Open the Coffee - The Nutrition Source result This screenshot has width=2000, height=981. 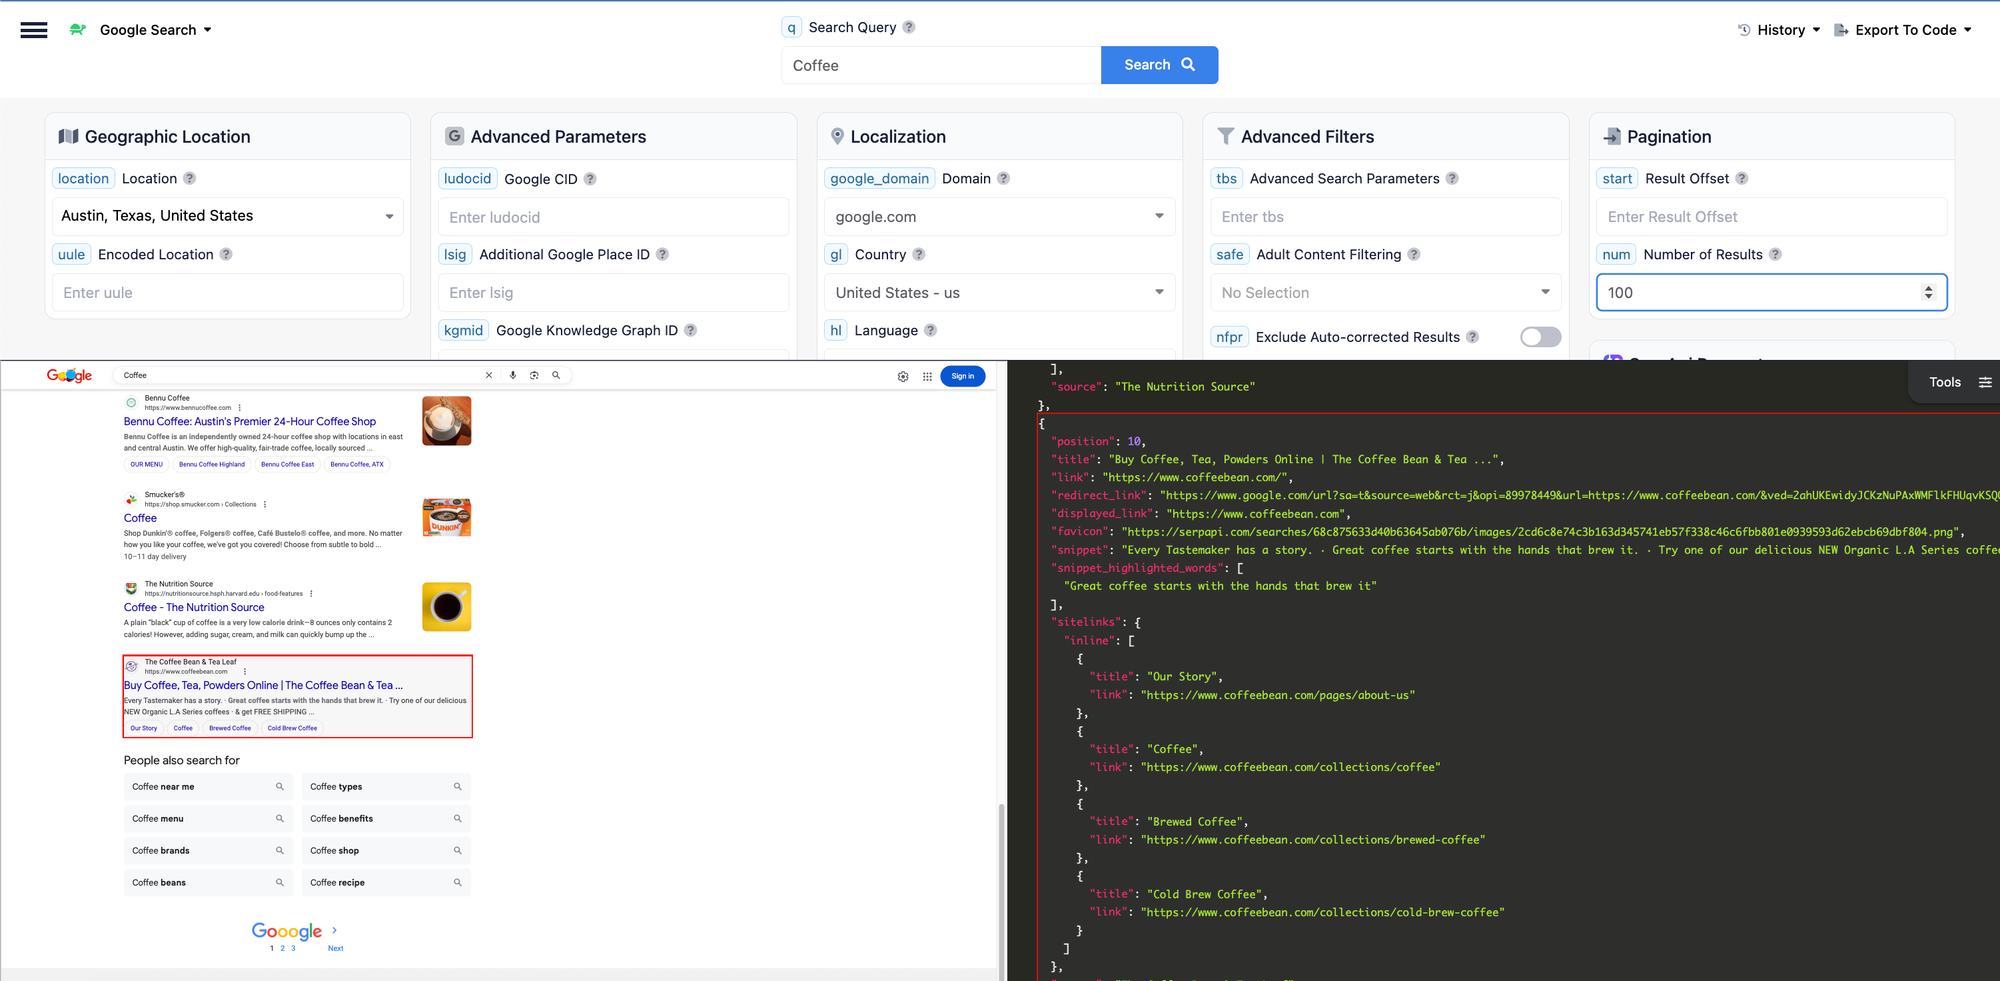pos(194,608)
